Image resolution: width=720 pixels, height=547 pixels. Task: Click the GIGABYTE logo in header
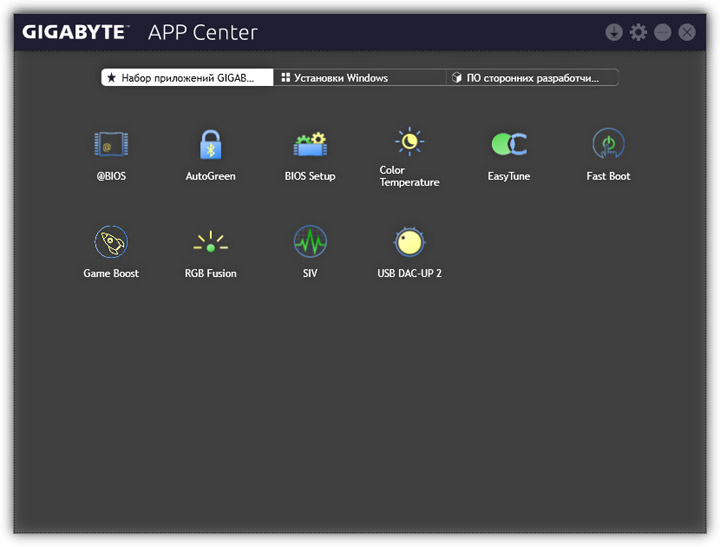point(76,32)
